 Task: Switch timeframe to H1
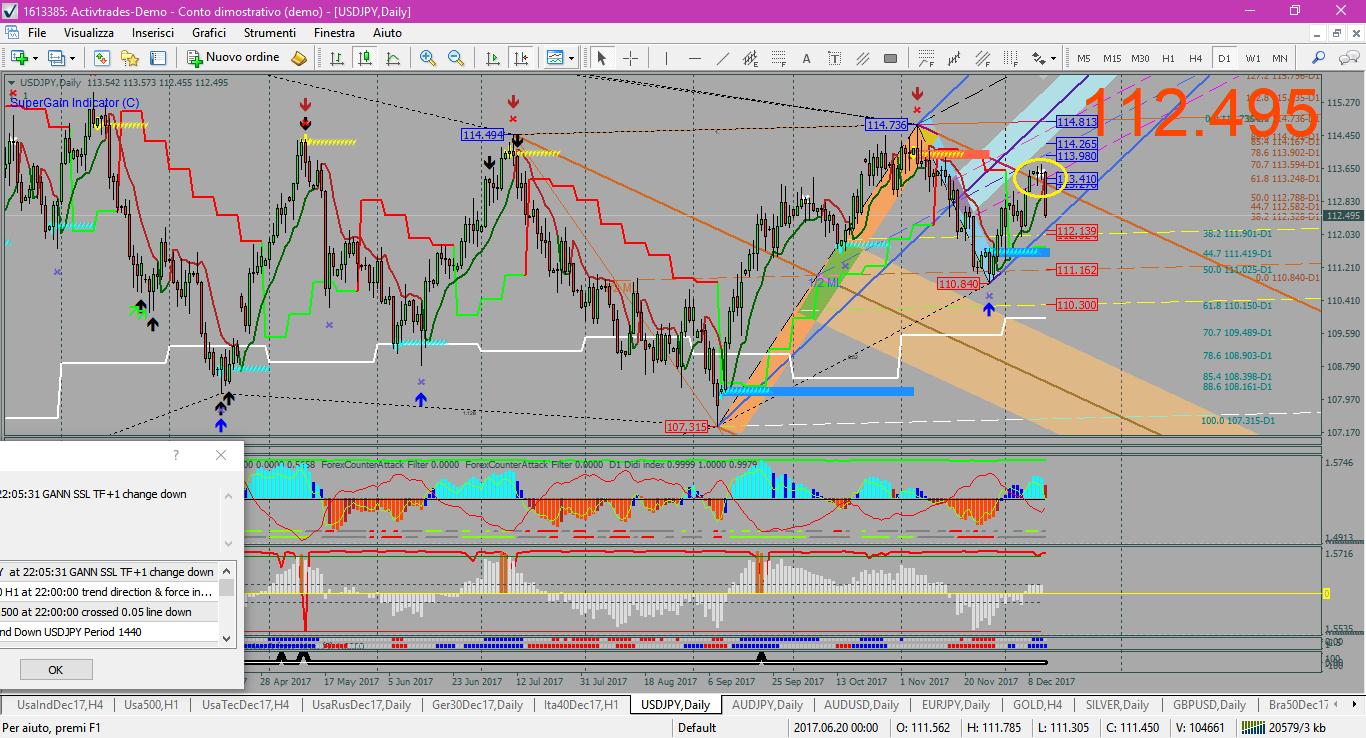pos(1168,58)
